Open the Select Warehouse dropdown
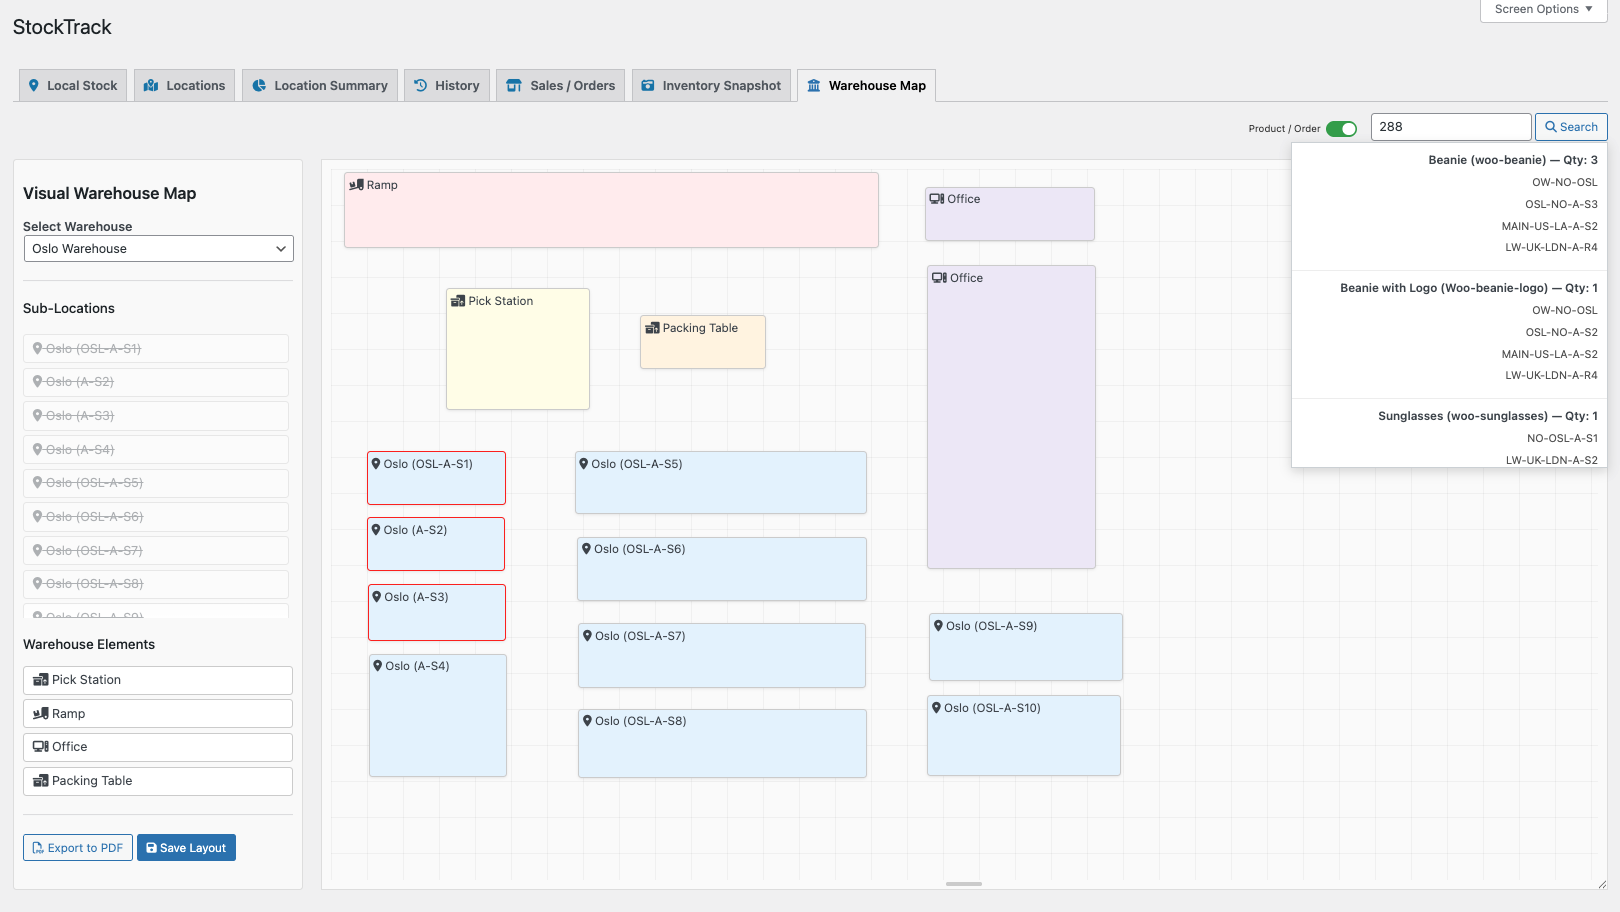 [x=158, y=249]
